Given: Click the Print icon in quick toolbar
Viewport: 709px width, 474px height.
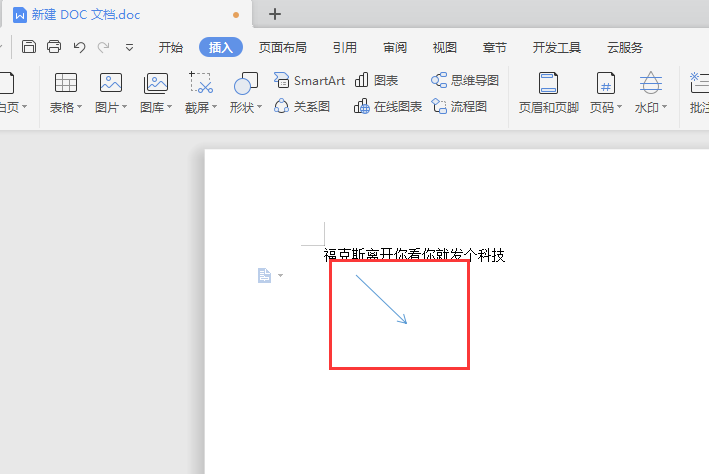Looking at the screenshot, I should point(54,47).
